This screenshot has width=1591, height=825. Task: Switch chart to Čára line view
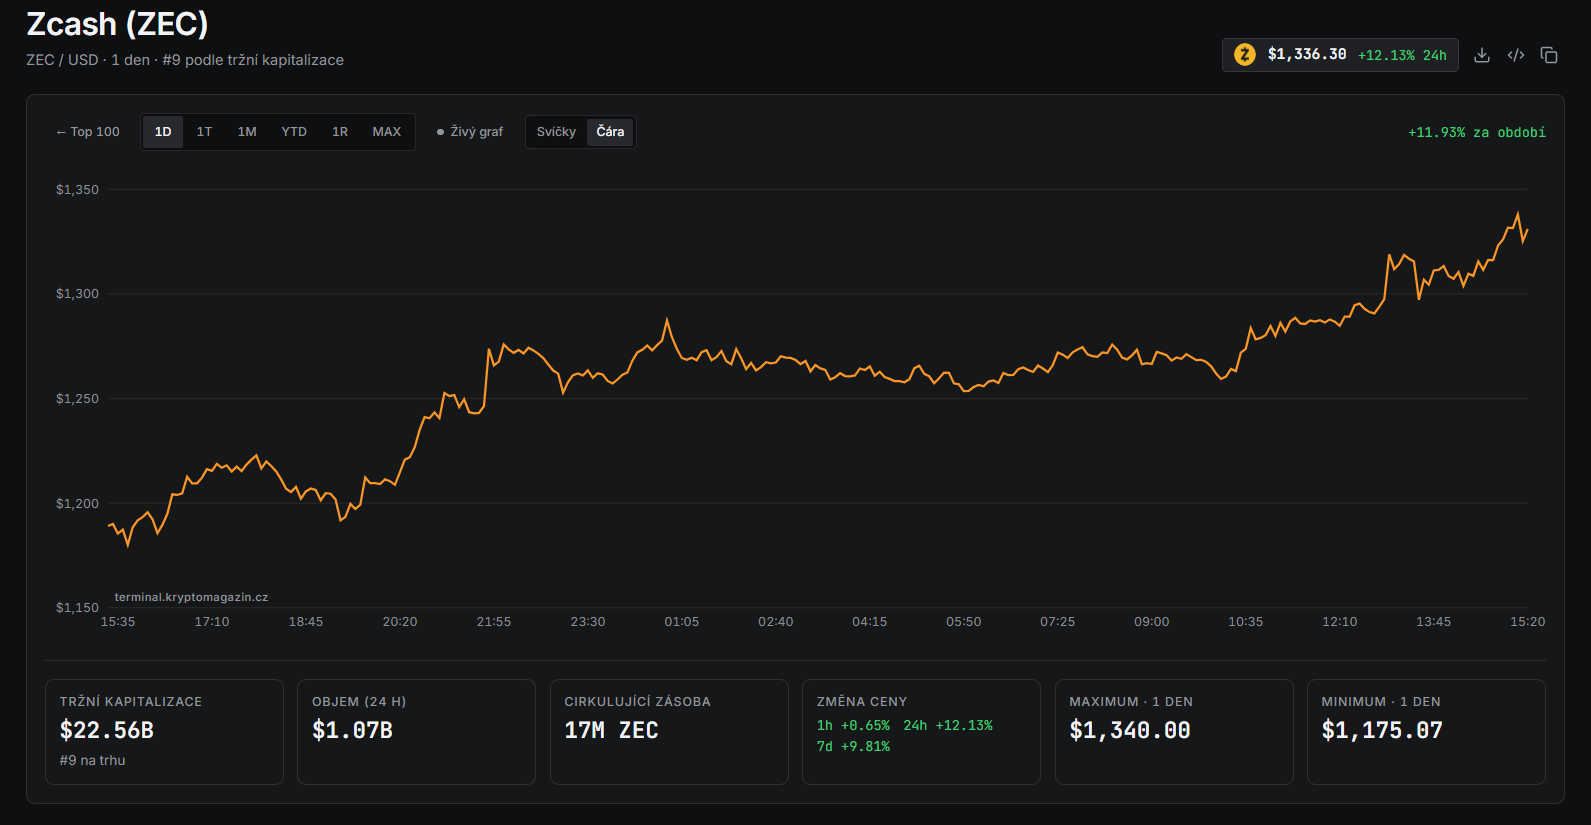[x=610, y=132]
